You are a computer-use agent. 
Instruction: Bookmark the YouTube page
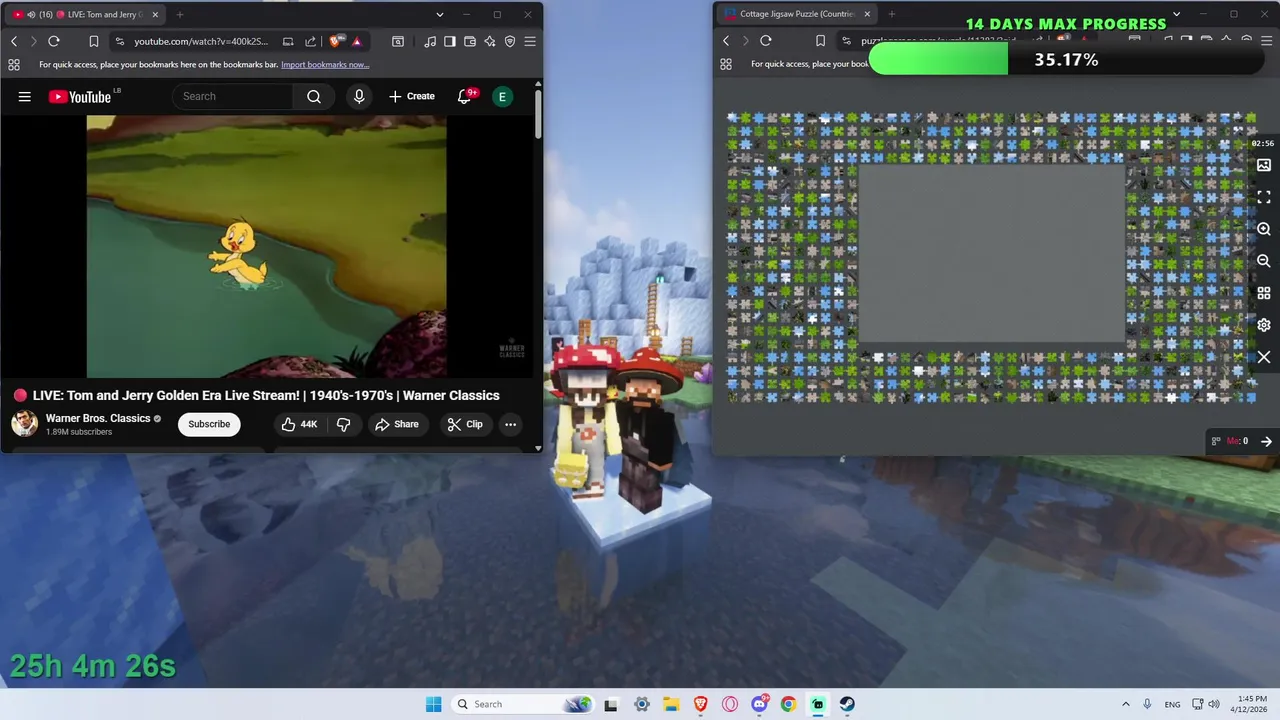(x=93, y=41)
